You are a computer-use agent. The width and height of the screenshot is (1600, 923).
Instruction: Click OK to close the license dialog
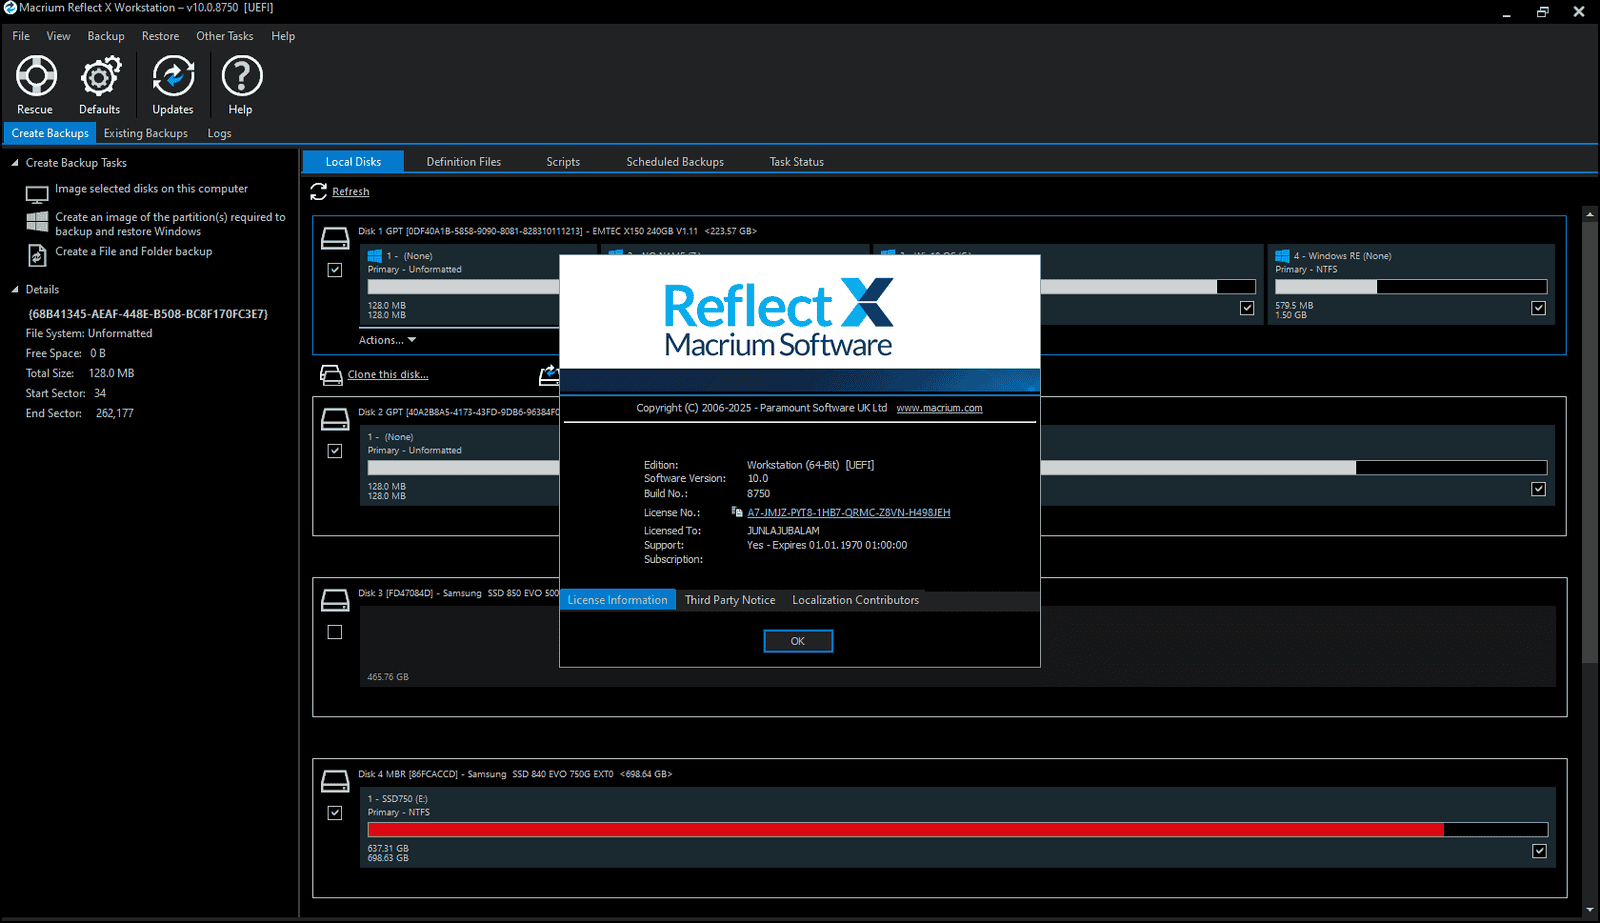click(x=797, y=640)
